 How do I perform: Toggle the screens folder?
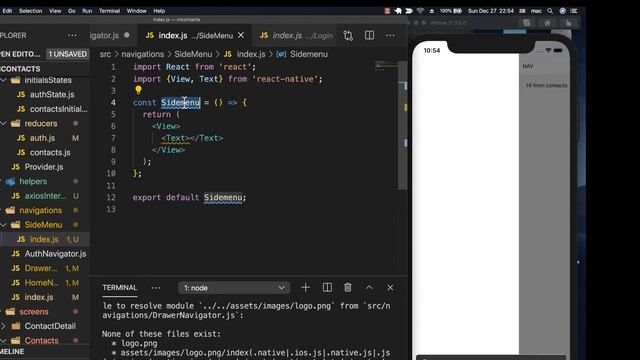coord(34,311)
